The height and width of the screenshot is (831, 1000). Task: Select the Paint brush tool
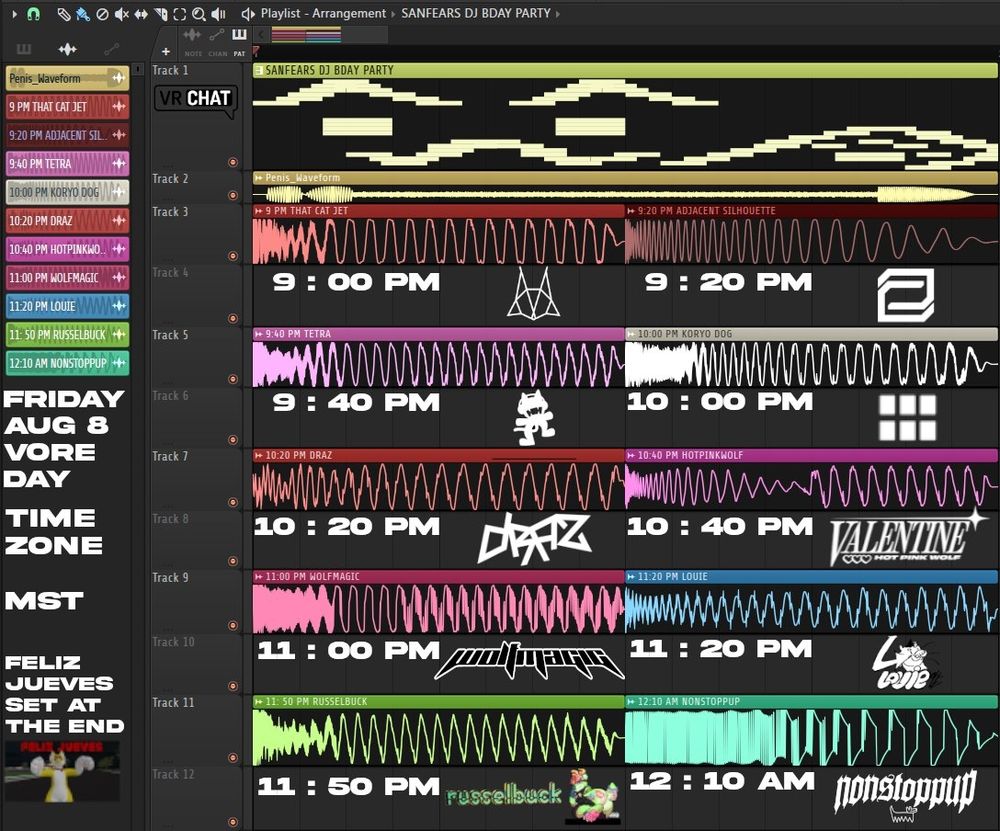tap(83, 14)
